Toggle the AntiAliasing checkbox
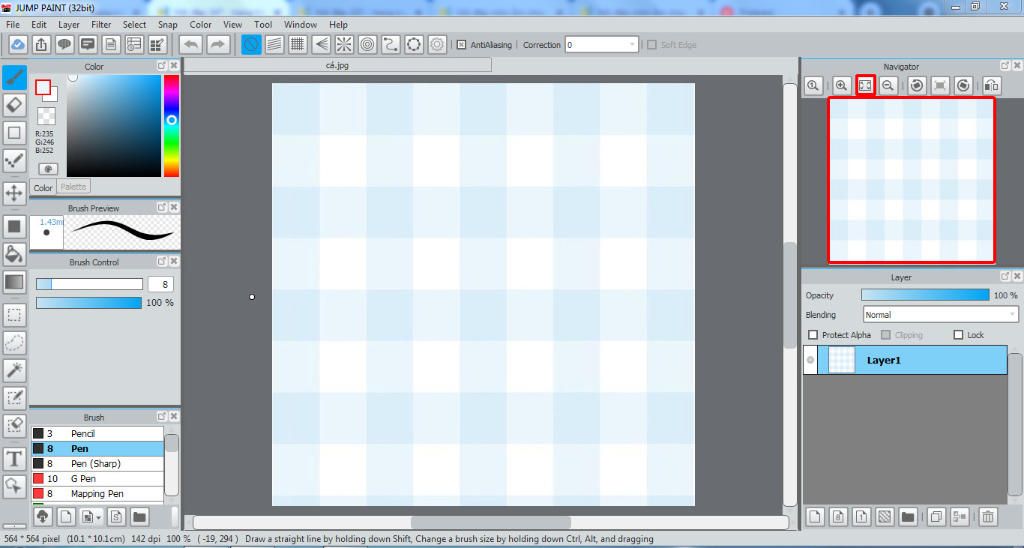Viewport: 1024px width, 548px height. (461, 44)
